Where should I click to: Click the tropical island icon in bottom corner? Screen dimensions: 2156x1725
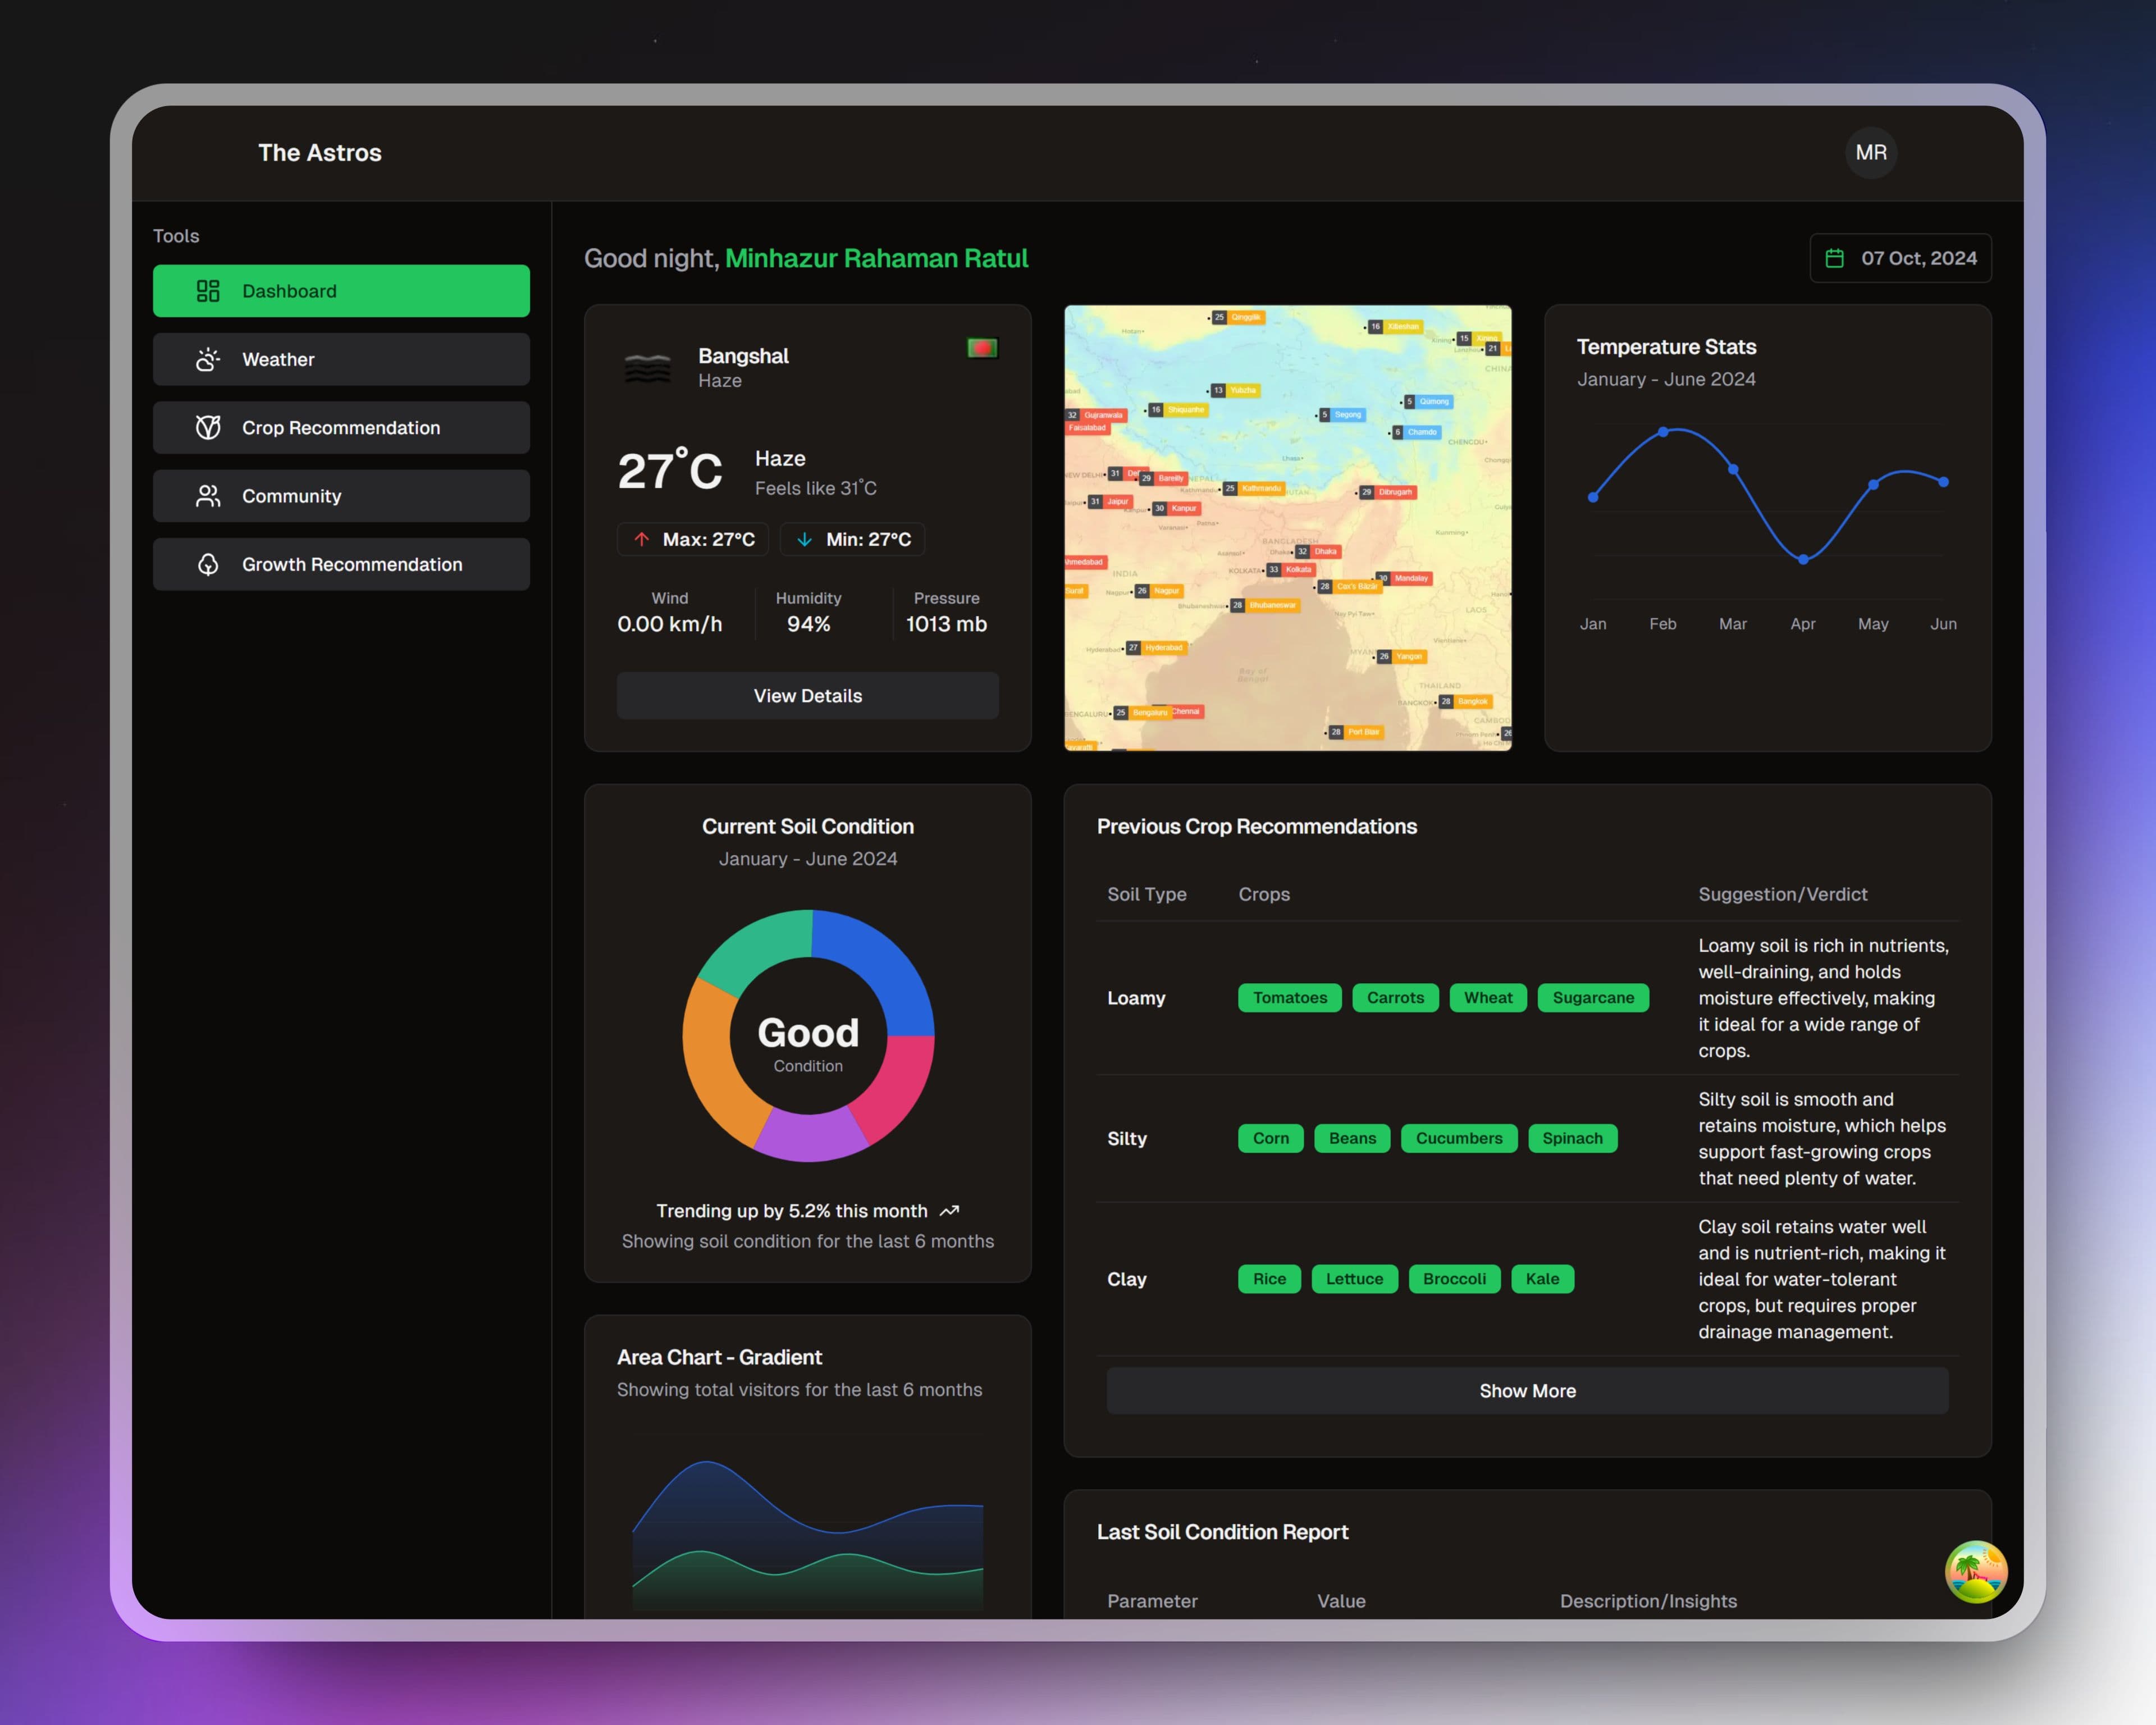click(1975, 1572)
